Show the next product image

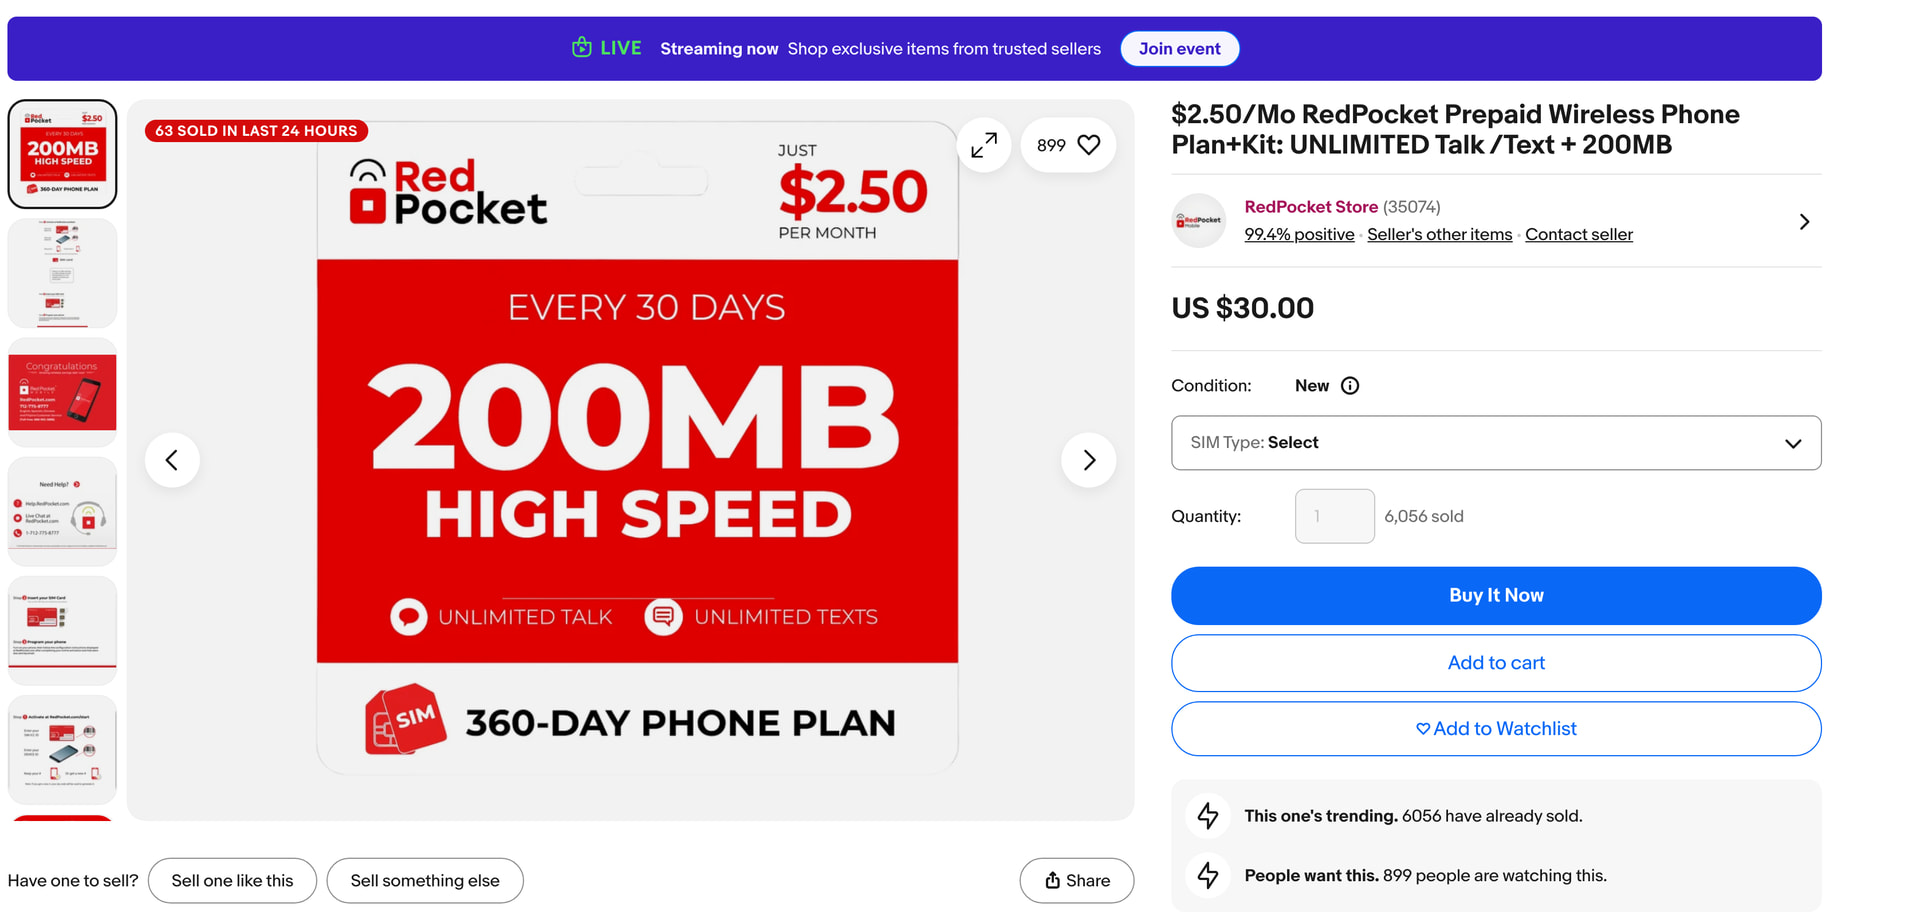point(1089,460)
